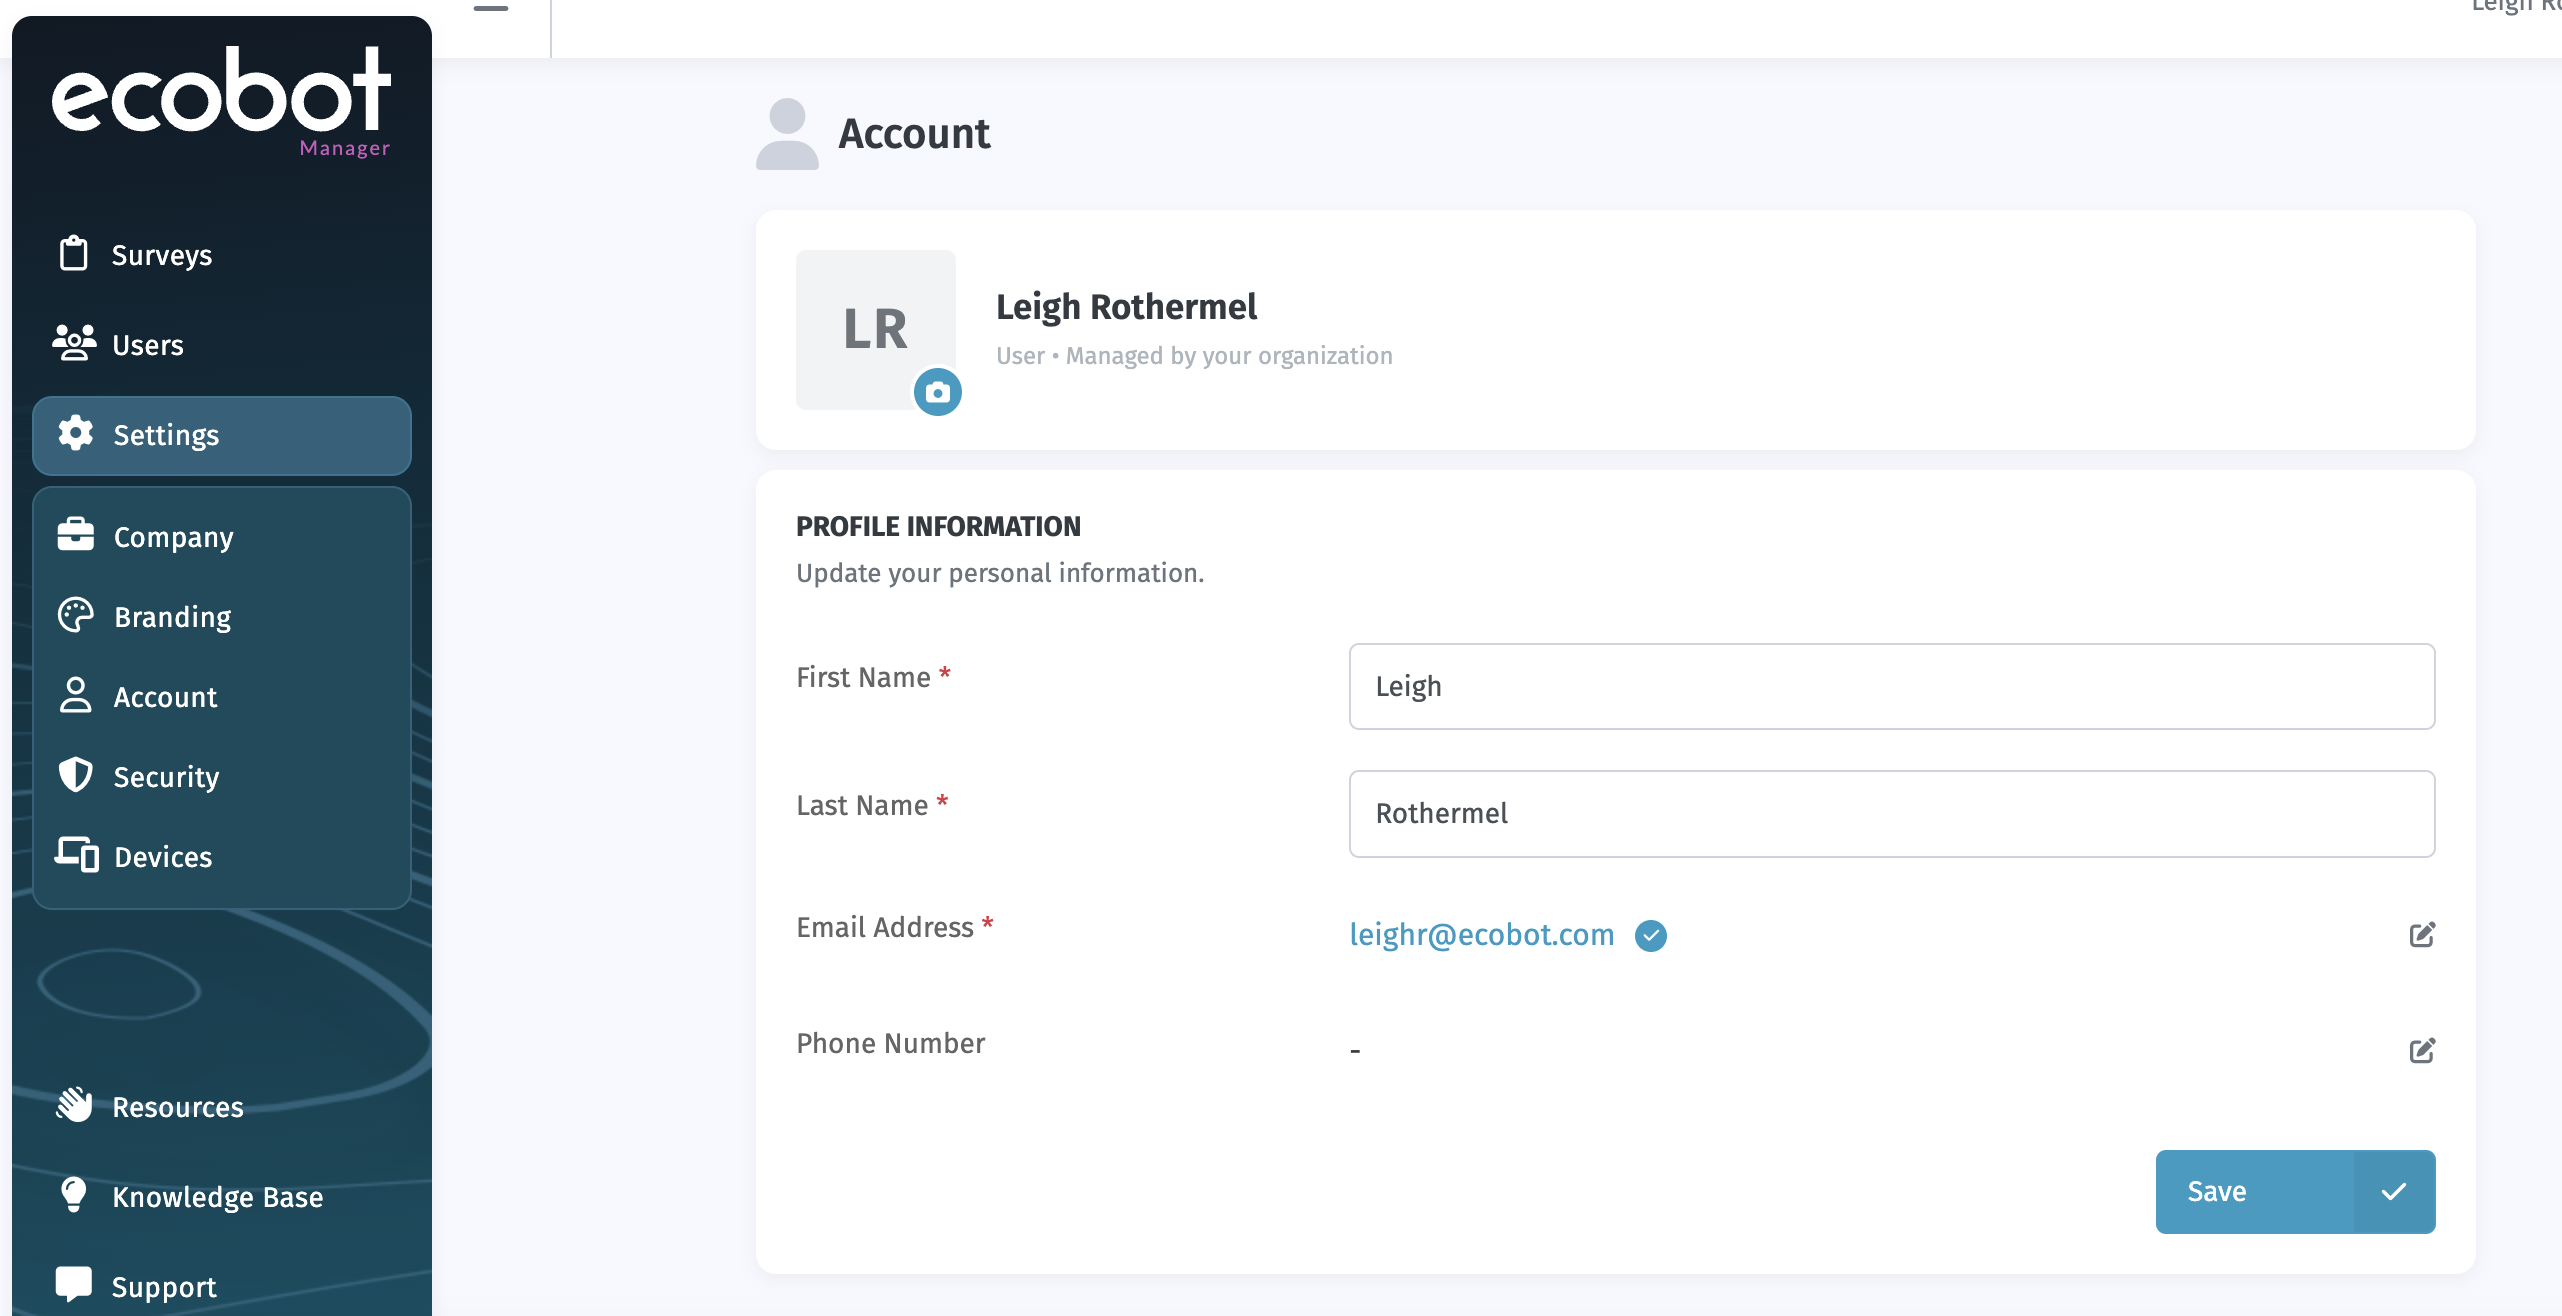Click the camera icon on avatar
The height and width of the screenshot is (1316, 2562).
(937, 392)
